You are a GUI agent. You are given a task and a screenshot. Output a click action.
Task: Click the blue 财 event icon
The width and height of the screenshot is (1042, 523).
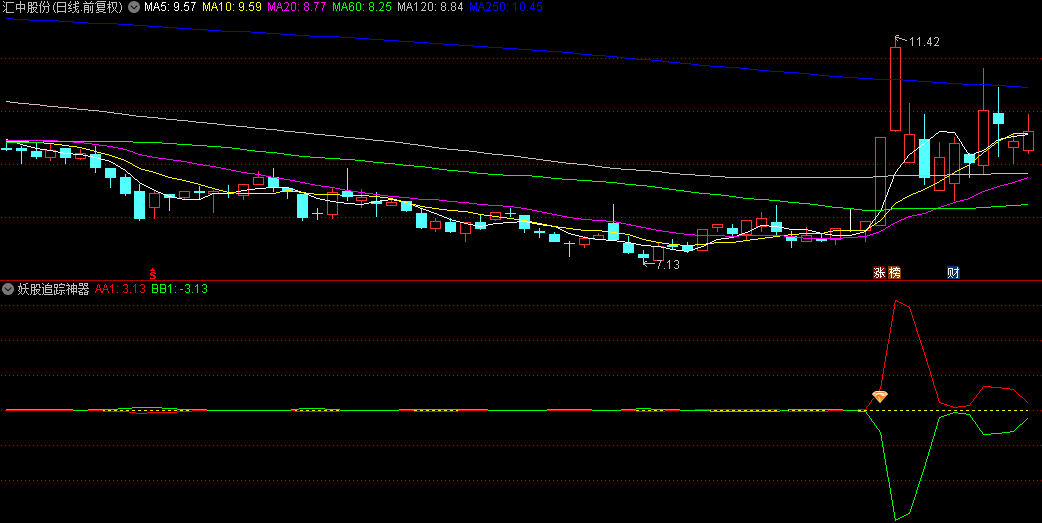(x=954, y=272)
